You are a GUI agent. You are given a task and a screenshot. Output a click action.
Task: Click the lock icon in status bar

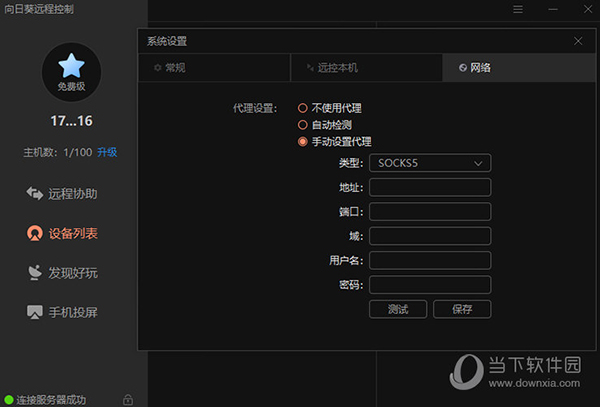tap(128, 399)
